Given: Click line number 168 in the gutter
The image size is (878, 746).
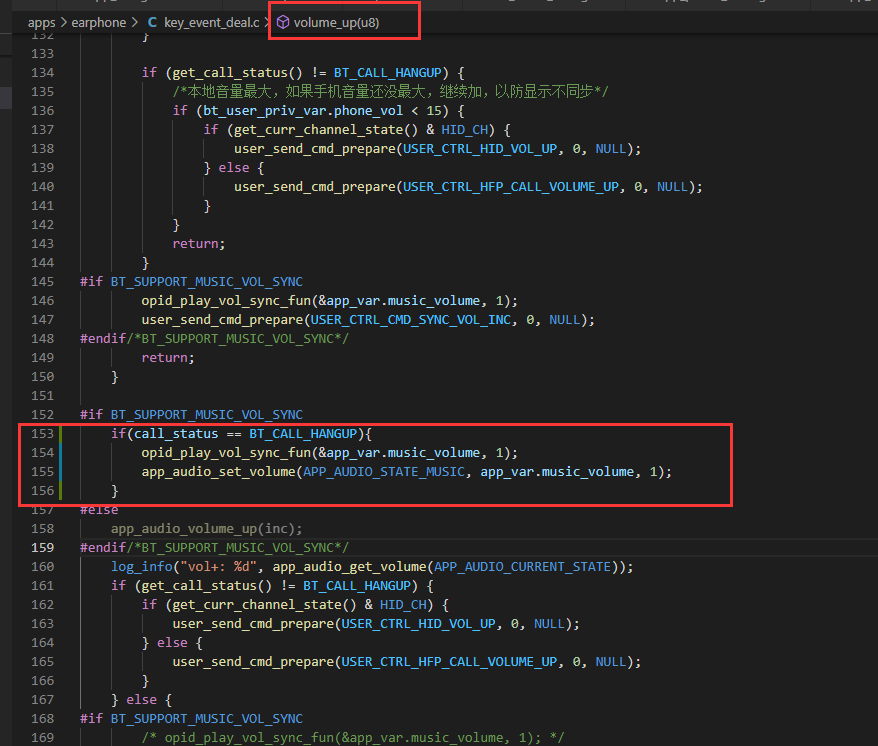Looking at the screenshot, I should pyautogui.click(x=43, y=719).
